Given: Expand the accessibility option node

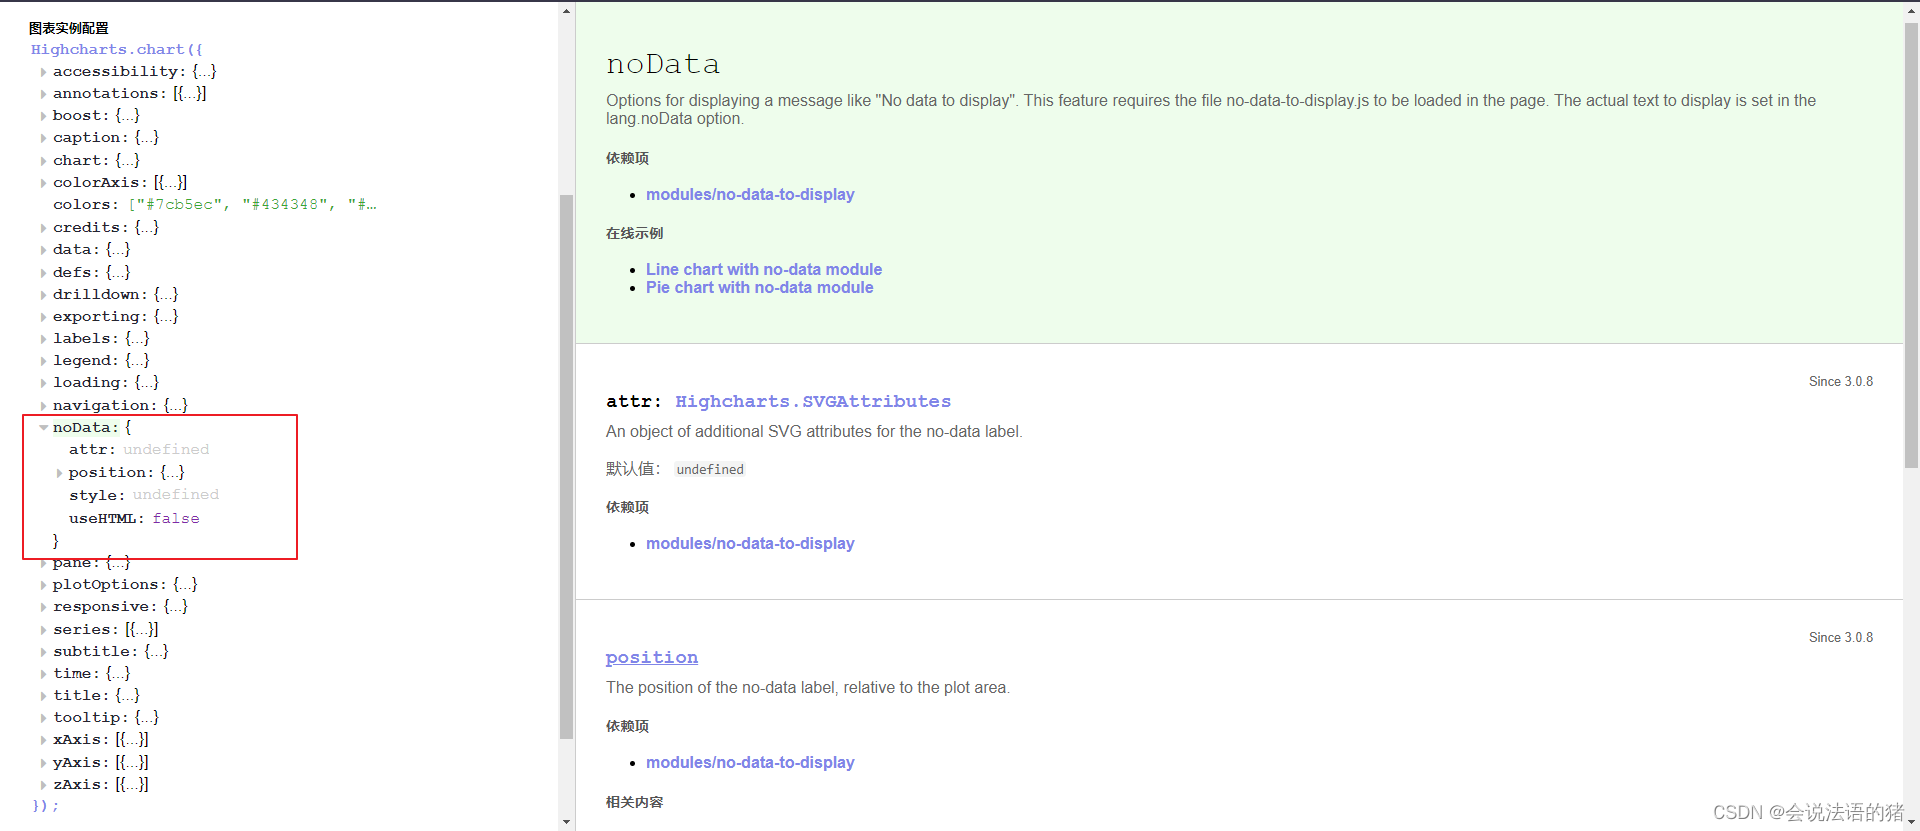Looking at the screenshot, I should [x=43, y=72].
